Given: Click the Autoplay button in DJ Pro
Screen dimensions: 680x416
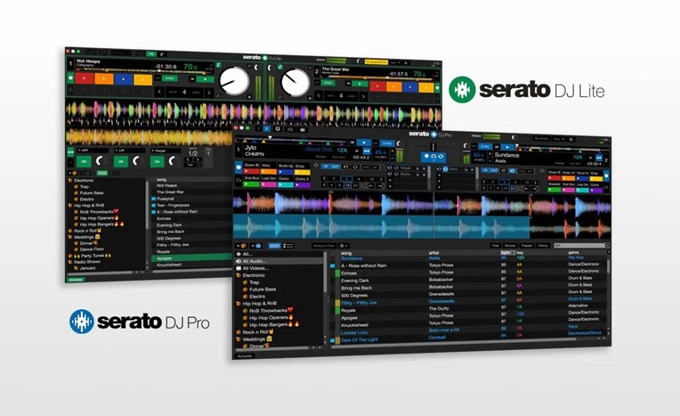Looking at the screenshot, I should (244, 356).
